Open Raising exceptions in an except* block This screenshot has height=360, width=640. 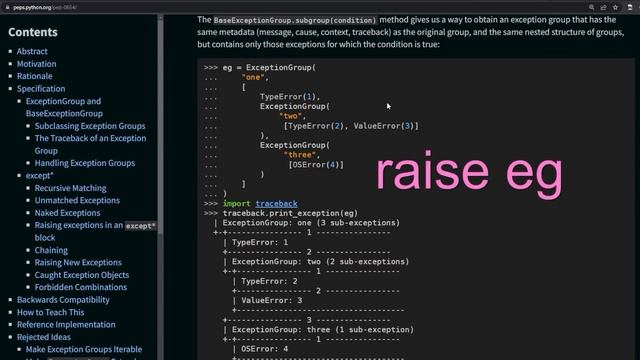click(95, 231)
